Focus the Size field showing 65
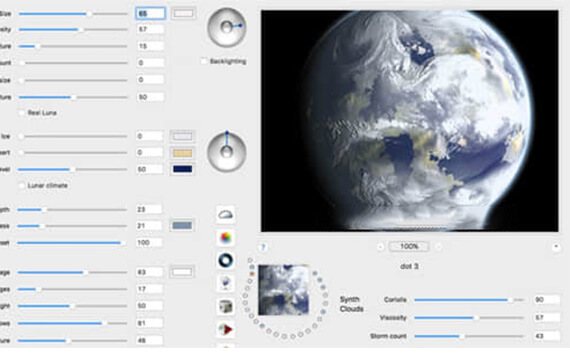 coord(150,13)
